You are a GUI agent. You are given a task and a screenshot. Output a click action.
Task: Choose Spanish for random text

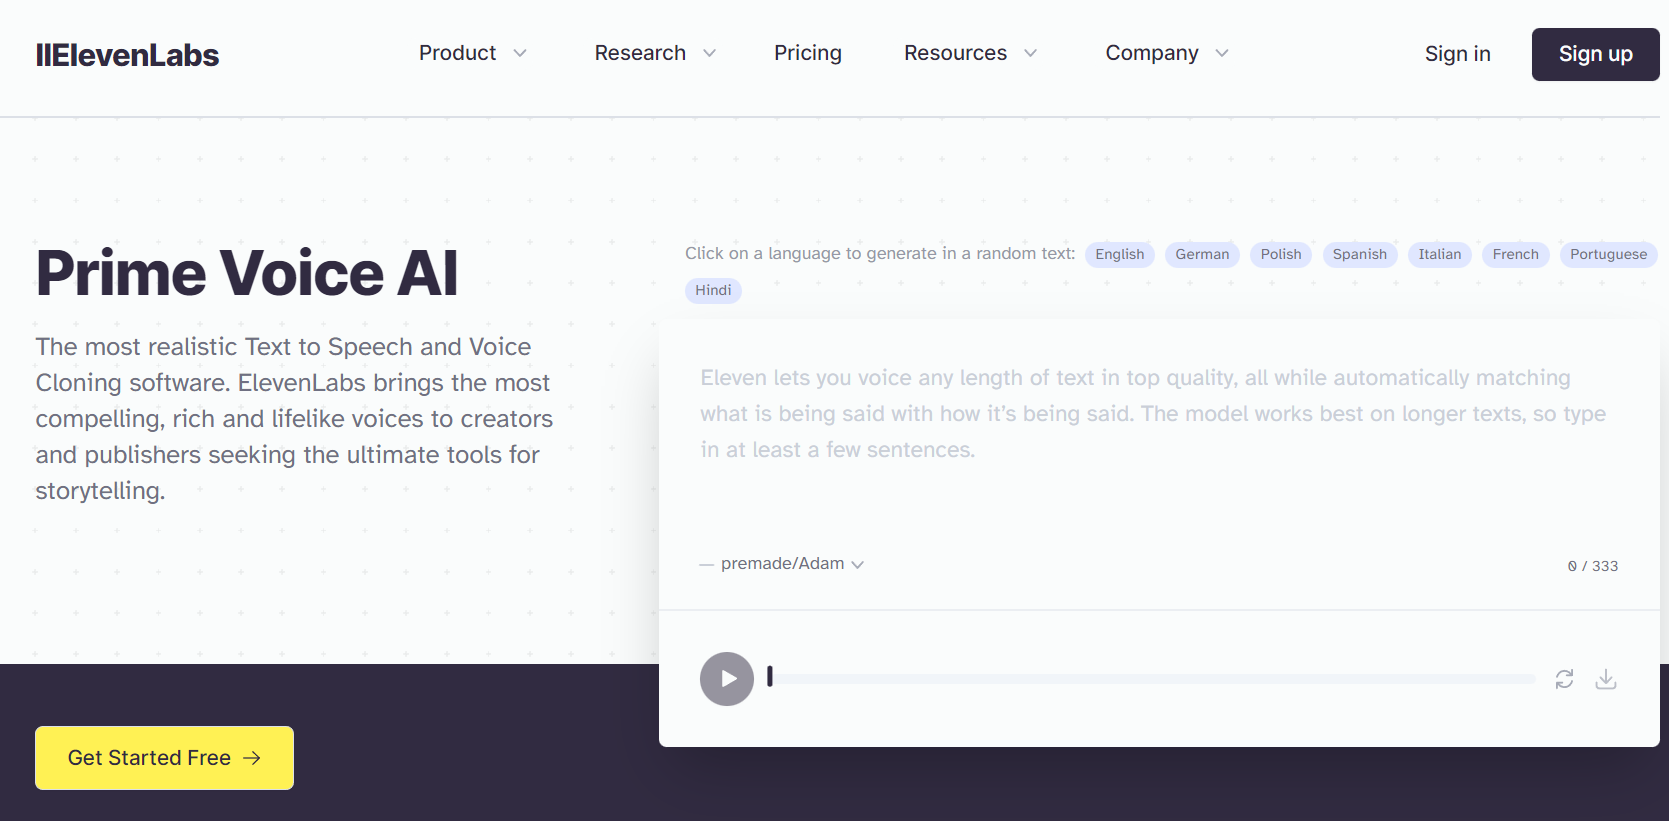pos(1360,254)
